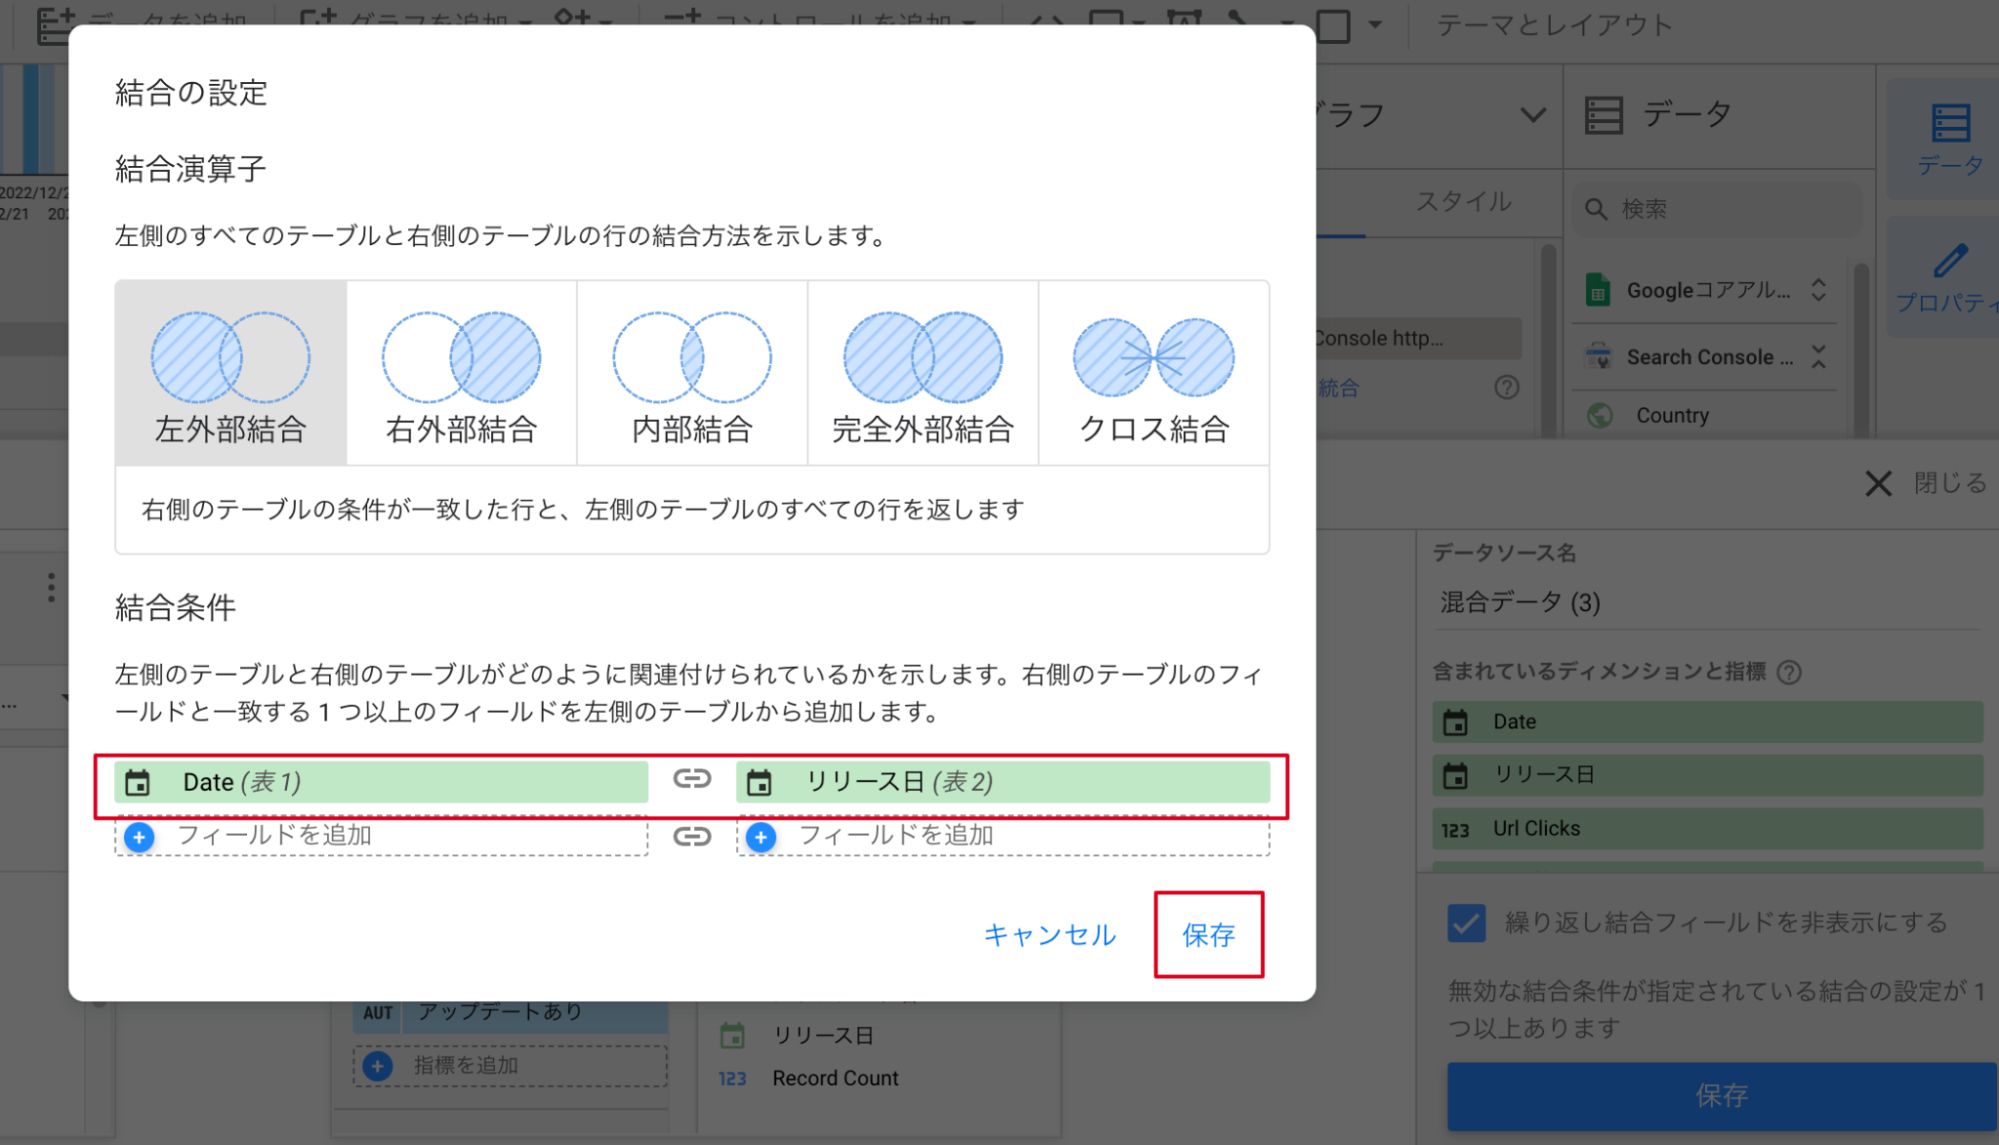Collapse the Search Console data source
1999x1145 pixels.
click(1818, 357)
